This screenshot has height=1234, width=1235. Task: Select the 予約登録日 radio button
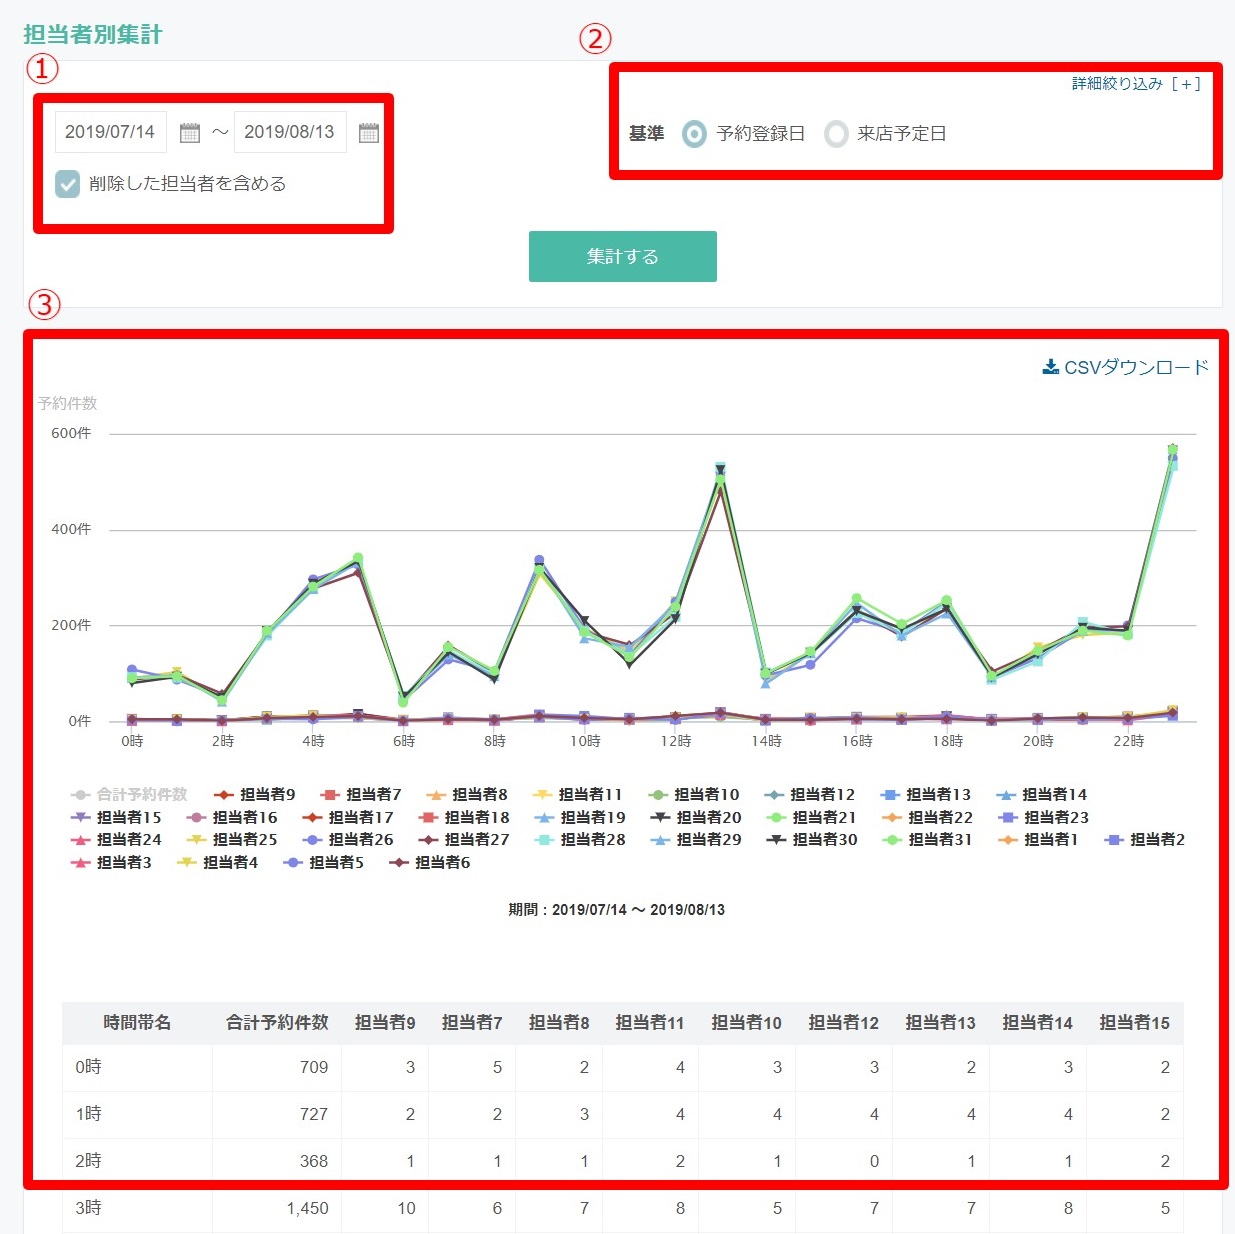pos(694,134)
